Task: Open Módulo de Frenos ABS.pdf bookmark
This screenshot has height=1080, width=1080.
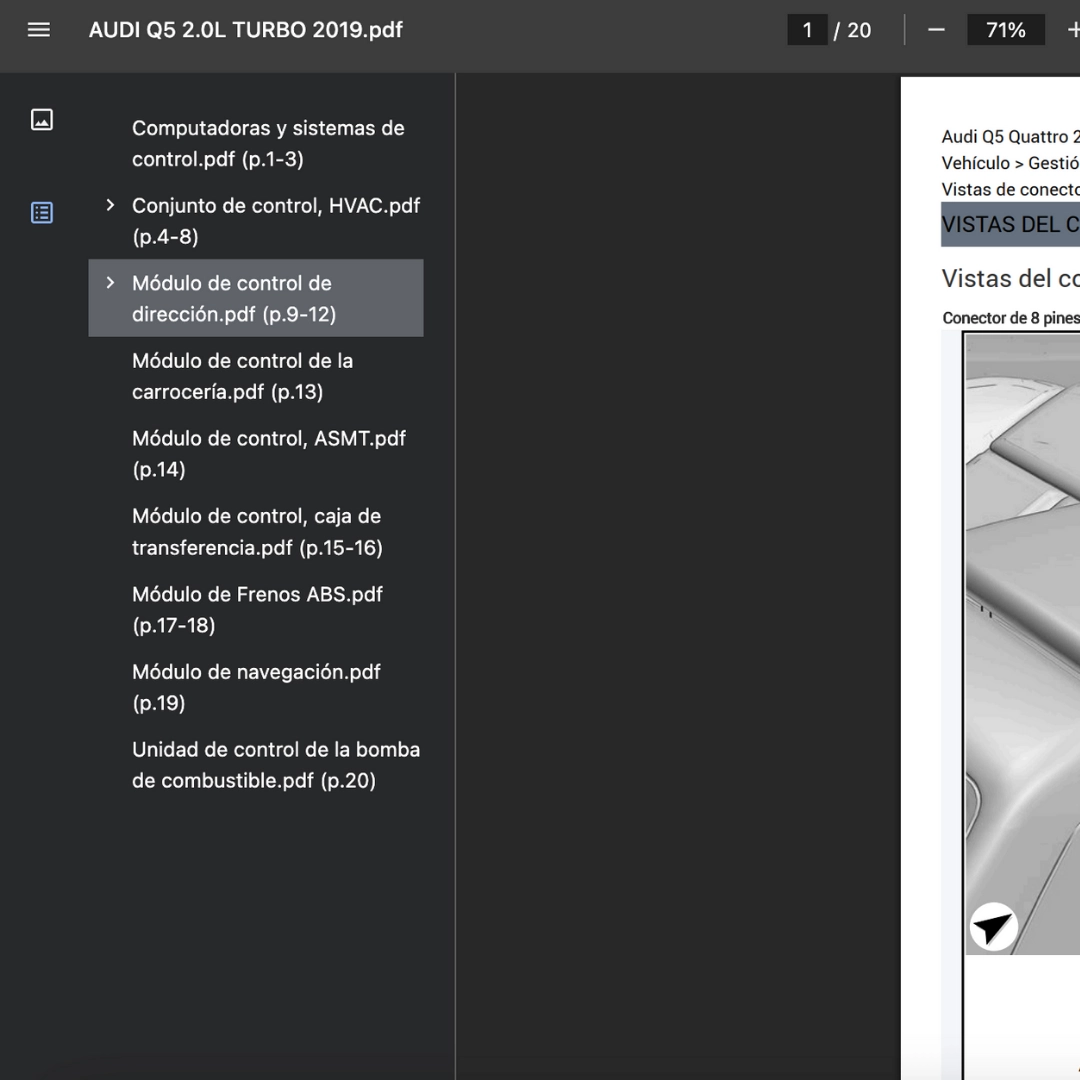Action: click(x=257, y=610)
